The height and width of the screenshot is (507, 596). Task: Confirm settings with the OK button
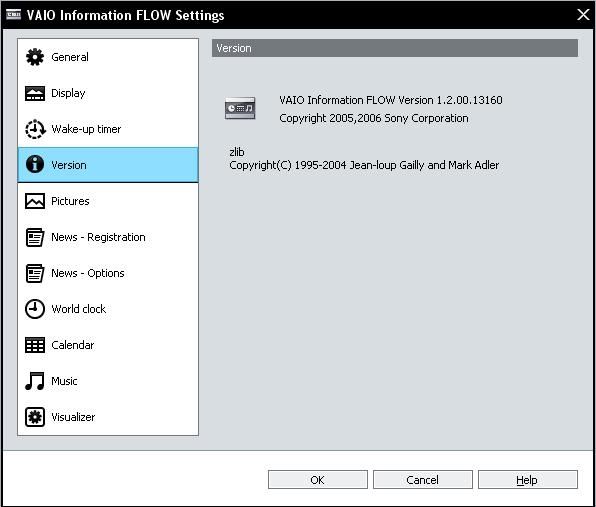[318, 480]
